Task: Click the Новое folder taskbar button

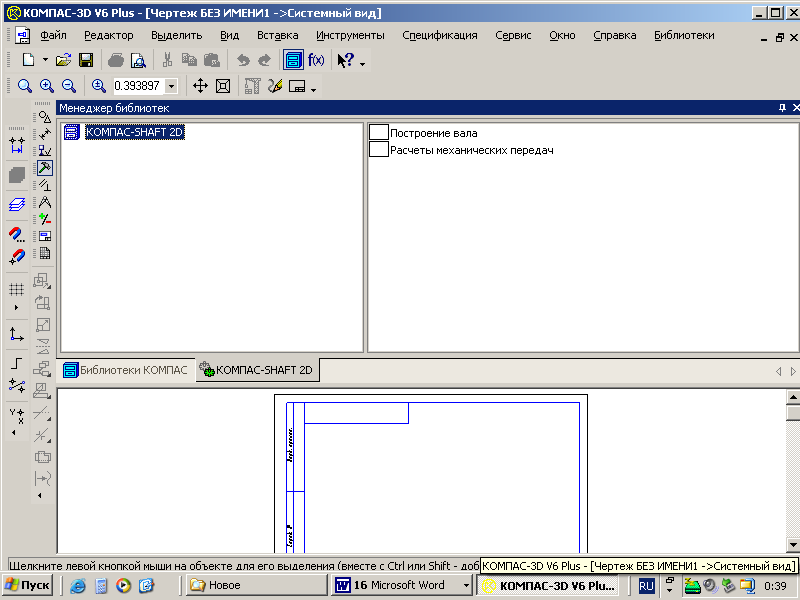Action: (256, 585)
